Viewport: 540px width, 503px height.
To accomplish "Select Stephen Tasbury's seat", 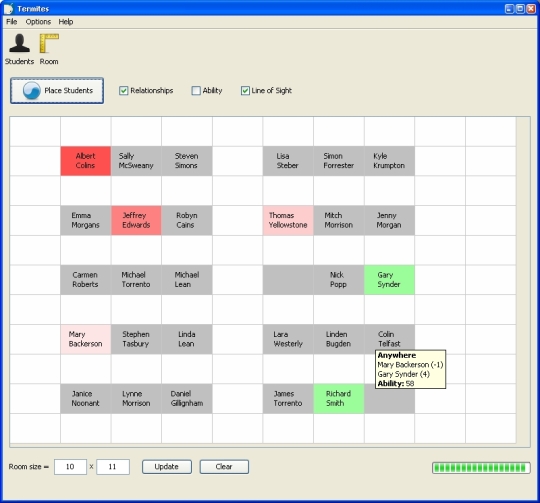I will [136, 339].
